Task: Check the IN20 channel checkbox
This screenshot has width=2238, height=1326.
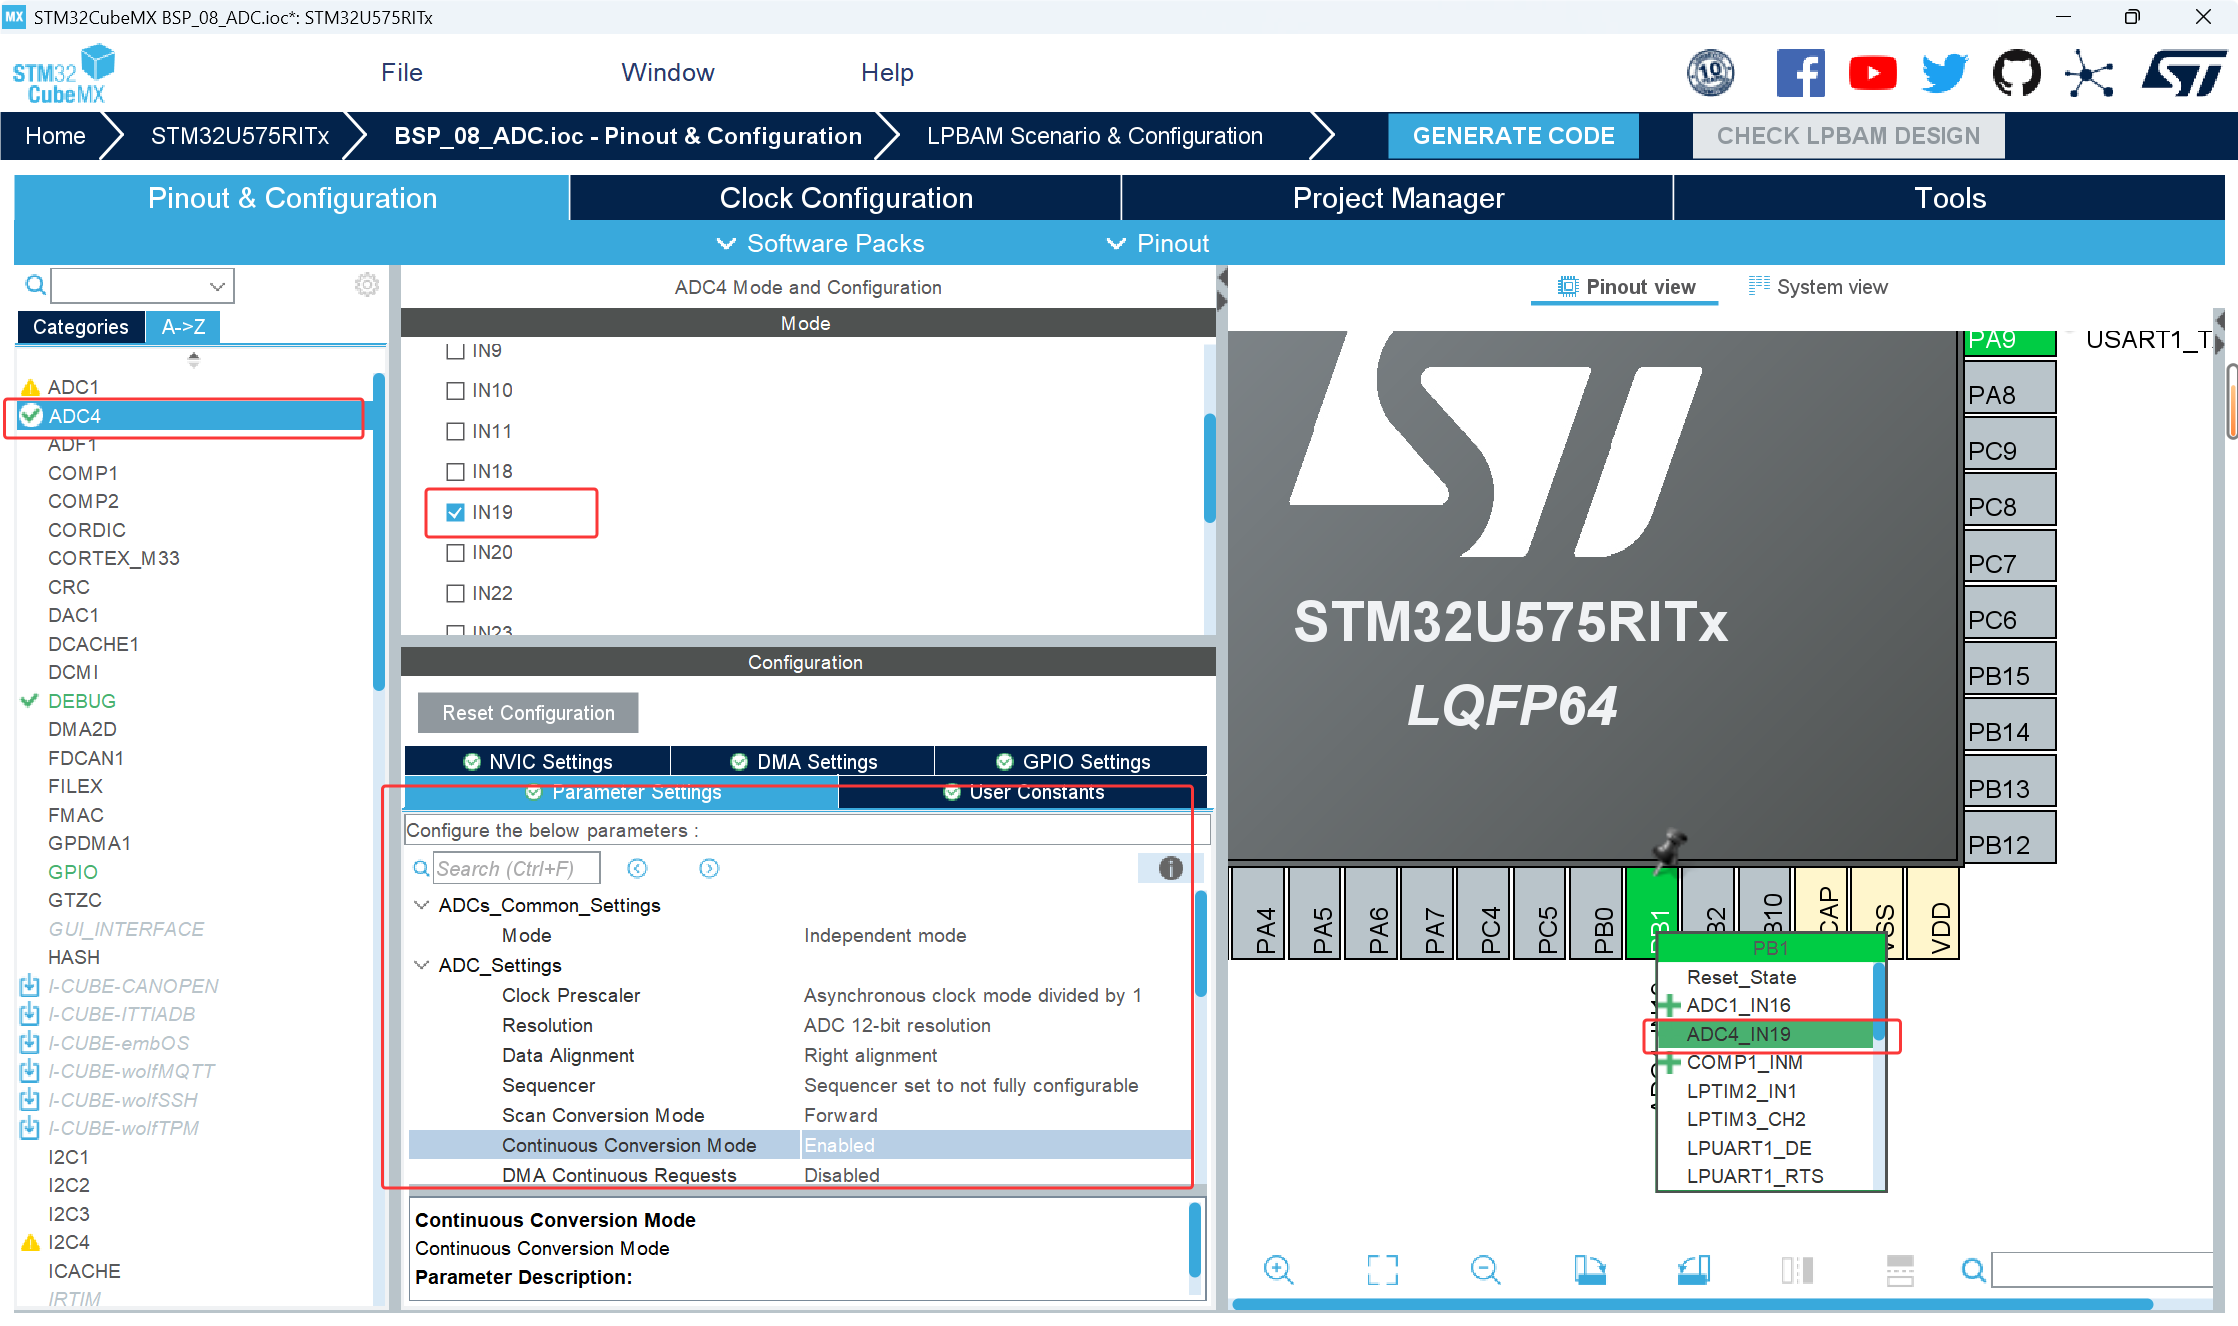Action: [x=455, y=552]
